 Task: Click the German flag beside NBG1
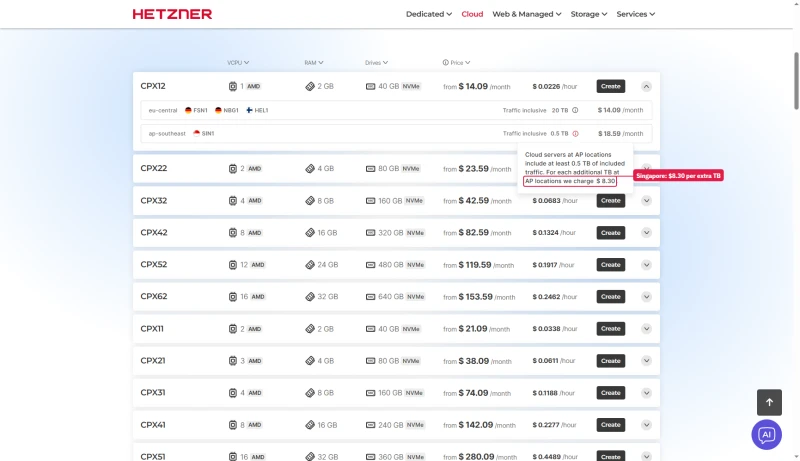[218, 110]
